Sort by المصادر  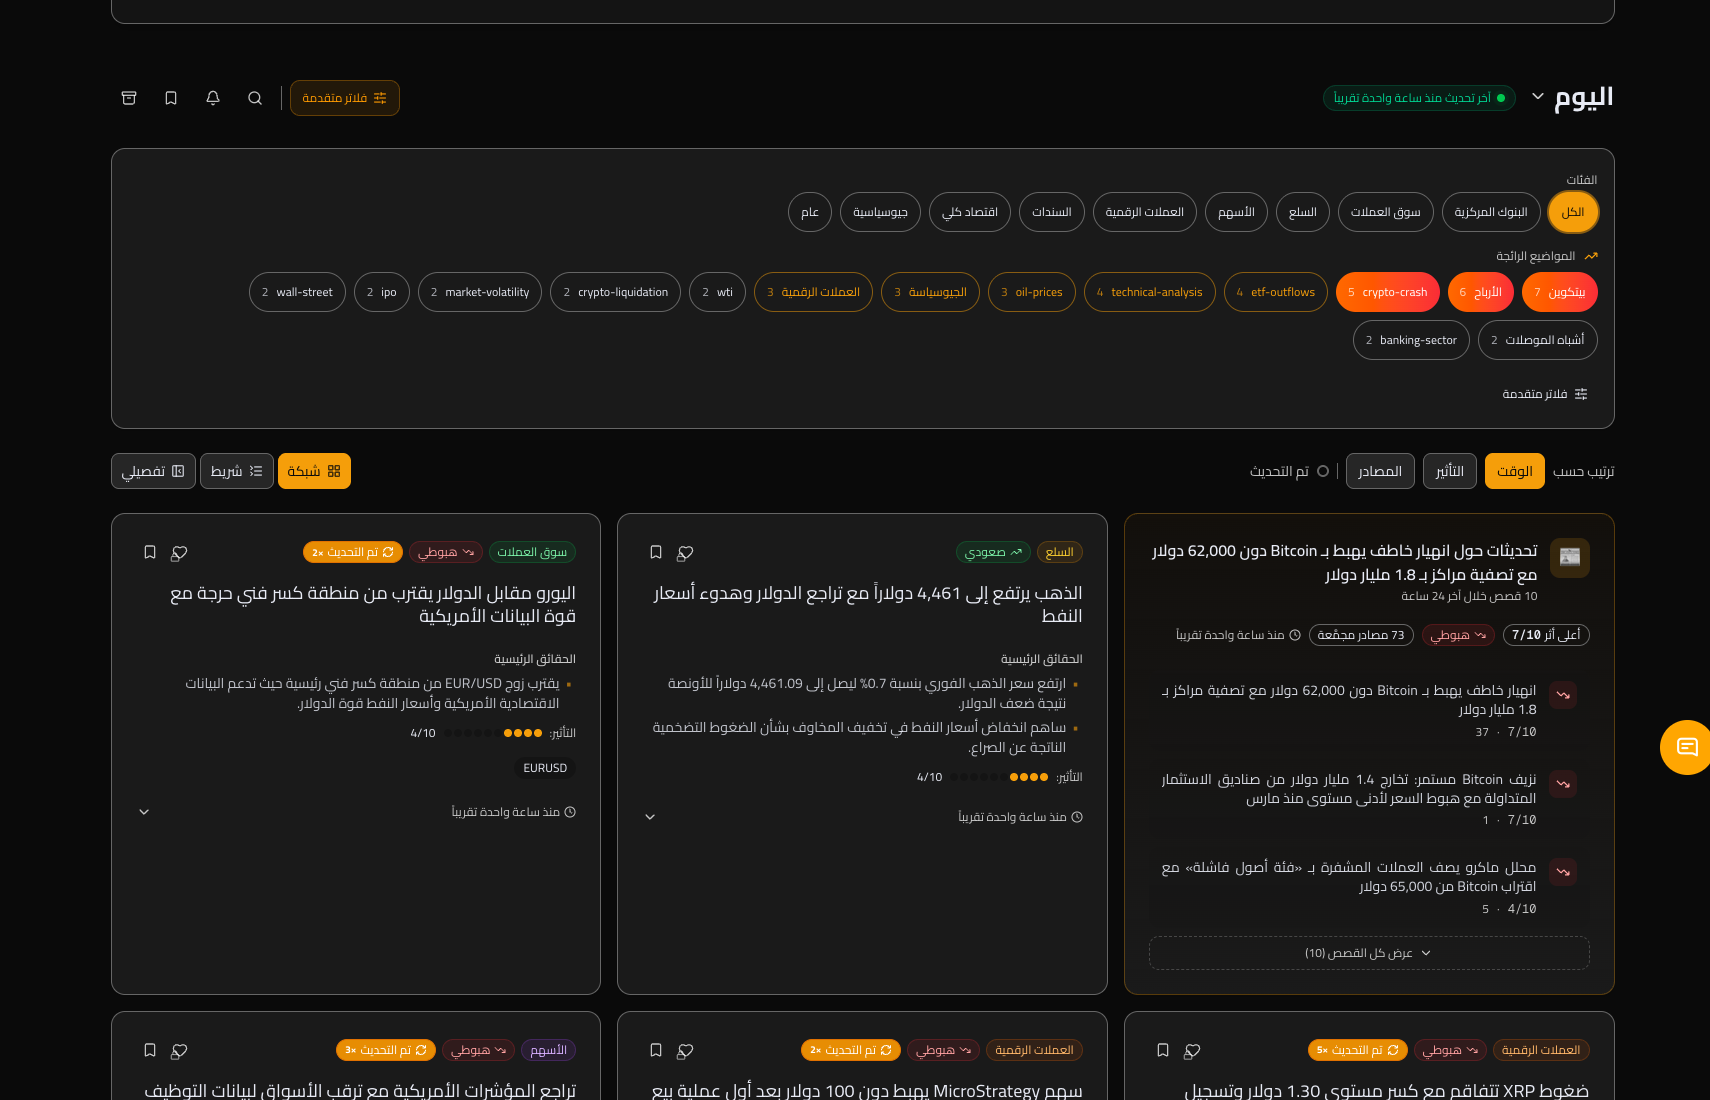click(x=1380, y=471)
